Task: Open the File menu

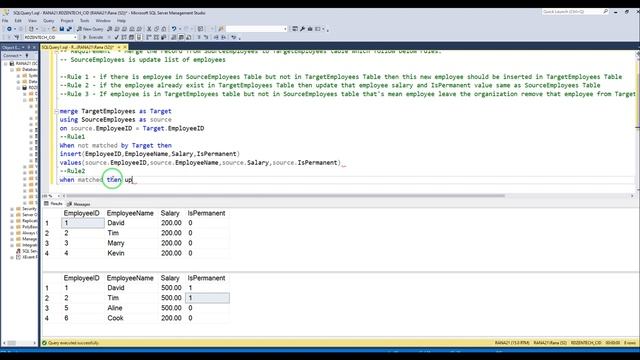Action: pos(5,20)
